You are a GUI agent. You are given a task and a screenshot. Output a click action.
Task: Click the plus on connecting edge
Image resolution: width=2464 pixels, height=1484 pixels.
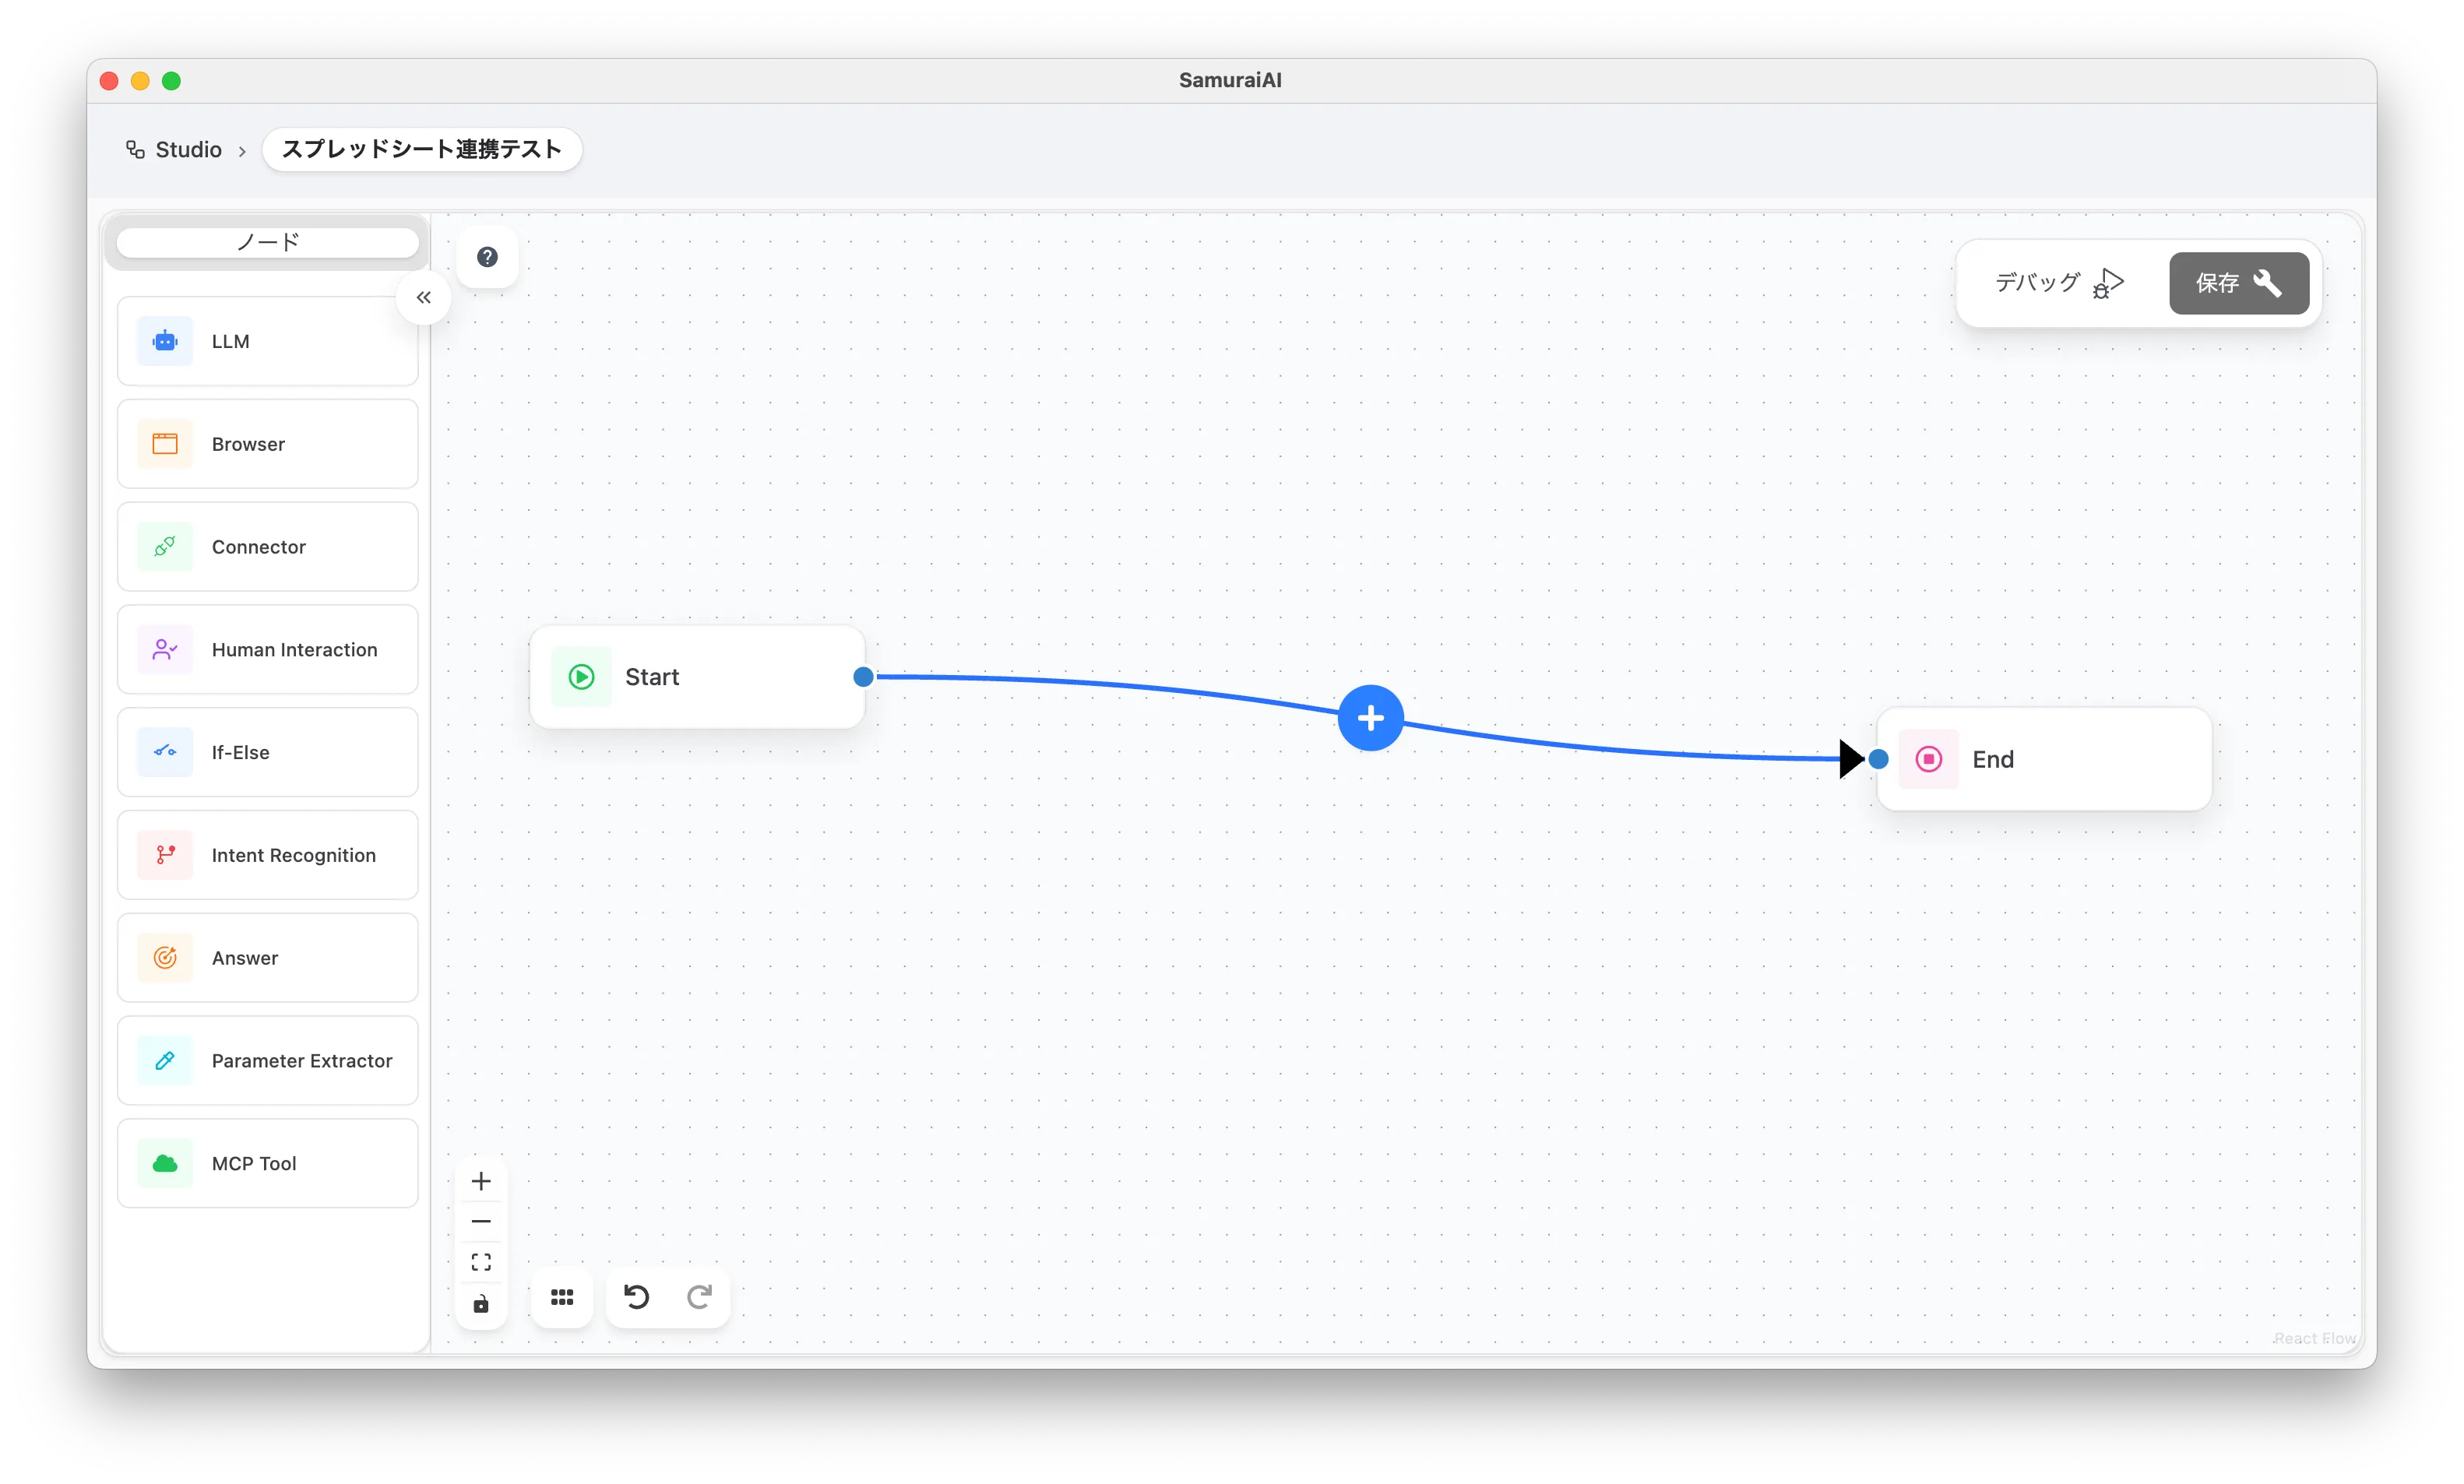tap(1370, 718)
